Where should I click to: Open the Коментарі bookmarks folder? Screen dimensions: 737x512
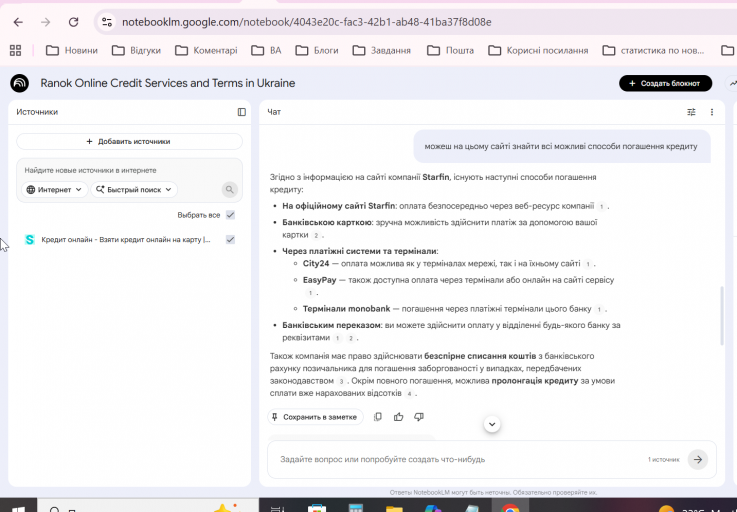click(x=206, y=50)
